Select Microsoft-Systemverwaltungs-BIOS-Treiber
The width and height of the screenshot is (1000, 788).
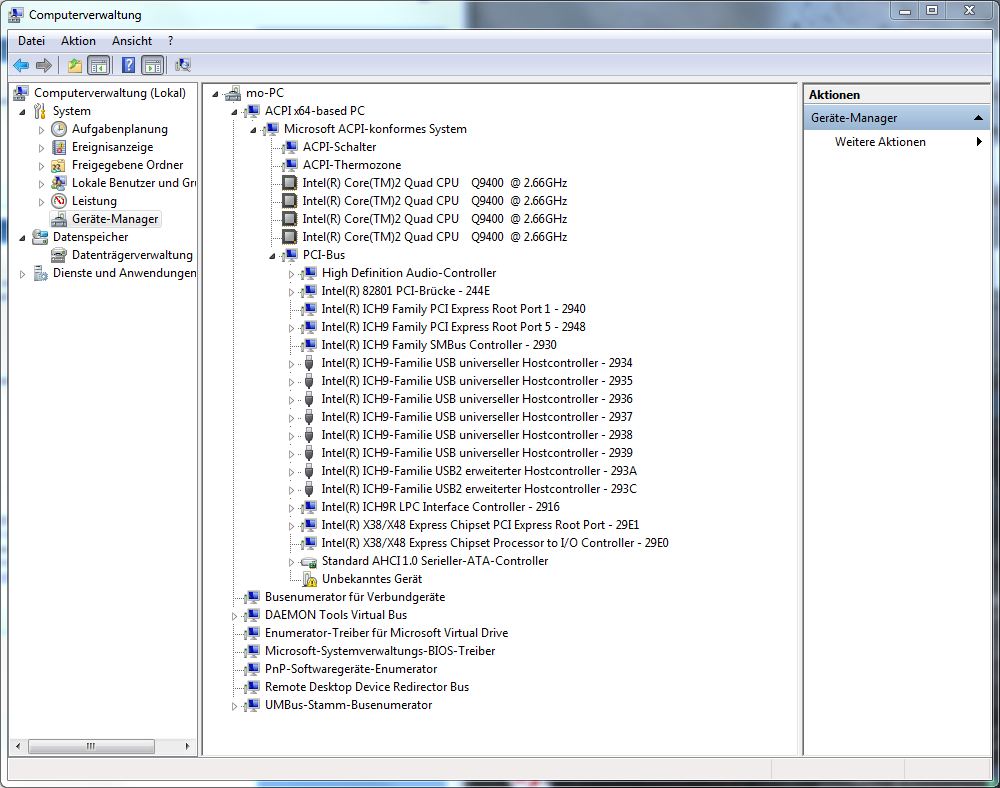(380, 651)
